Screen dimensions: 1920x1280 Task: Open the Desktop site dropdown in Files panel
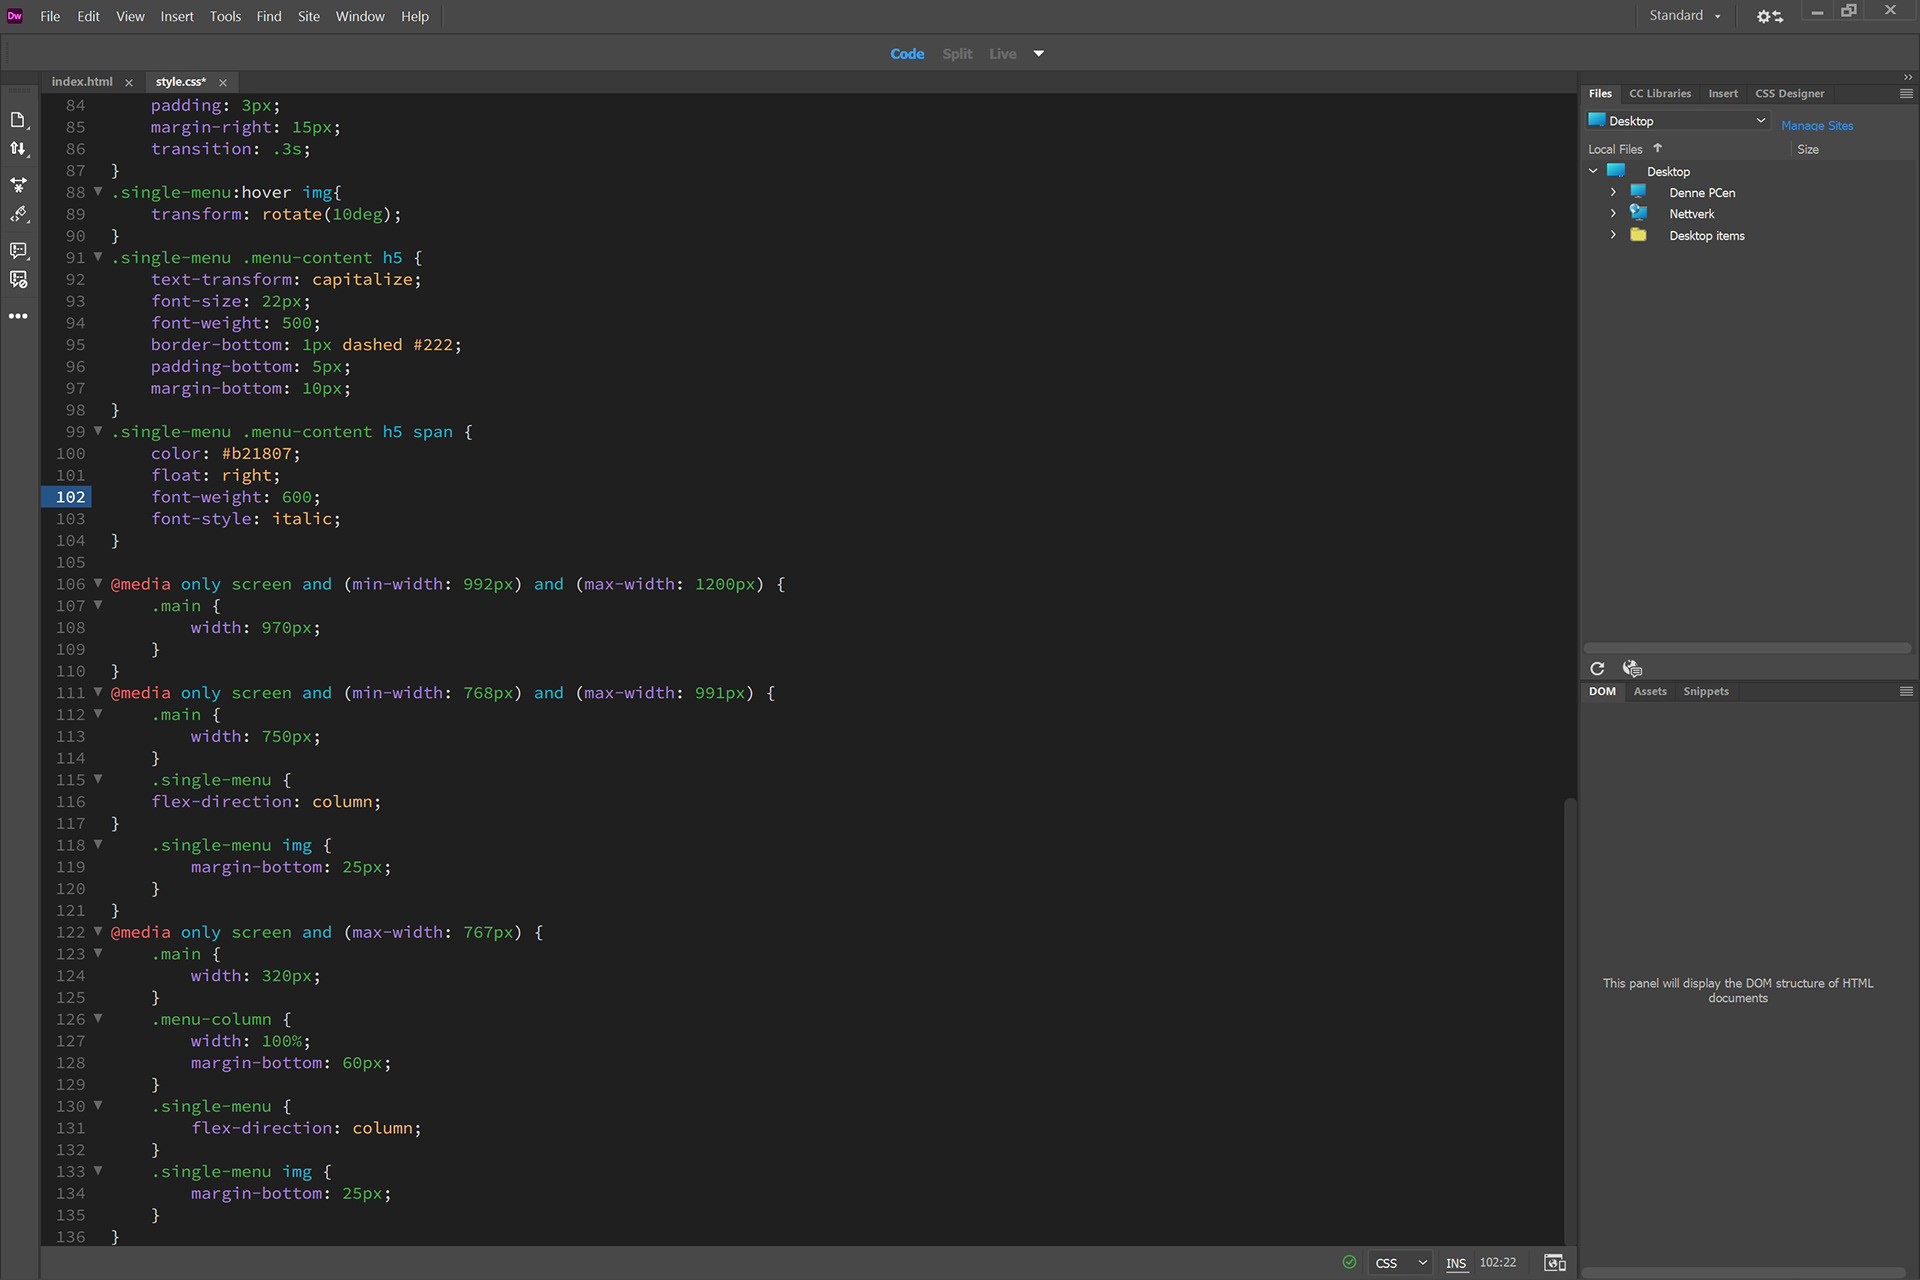tap(1677, 121)
